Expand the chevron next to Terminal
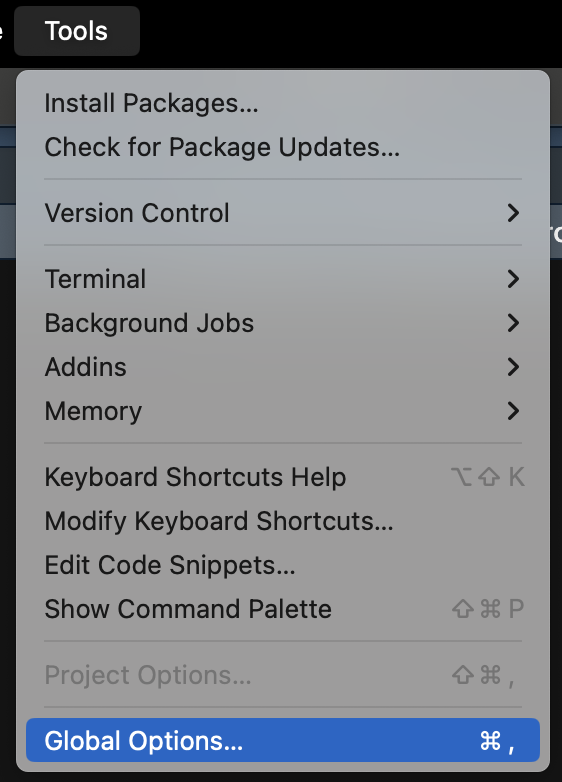The width and height of the screenshot is (562, 782). (x=513, y=279)
